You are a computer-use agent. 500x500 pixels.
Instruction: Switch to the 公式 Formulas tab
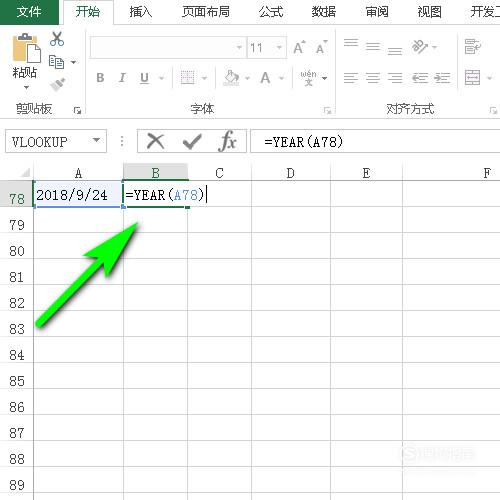(x=271, y=12)
